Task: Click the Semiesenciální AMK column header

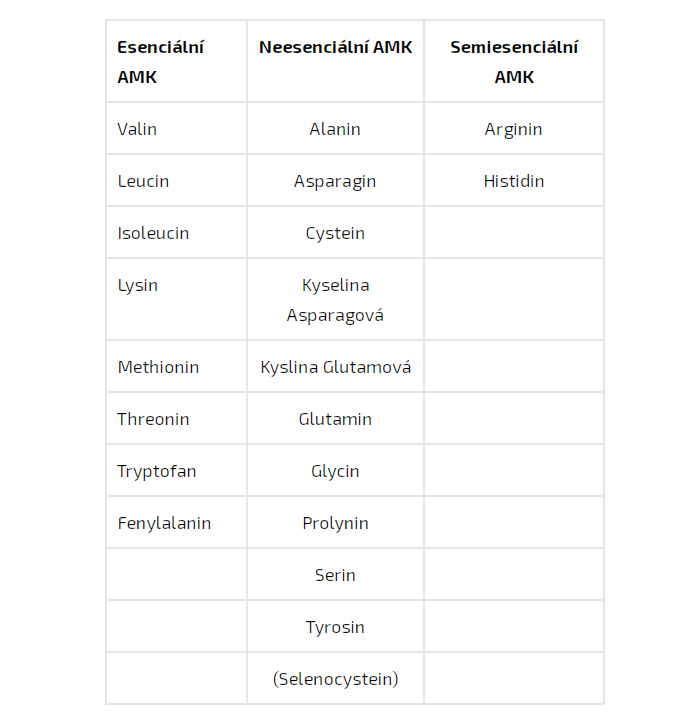Action: pos(514,62)
